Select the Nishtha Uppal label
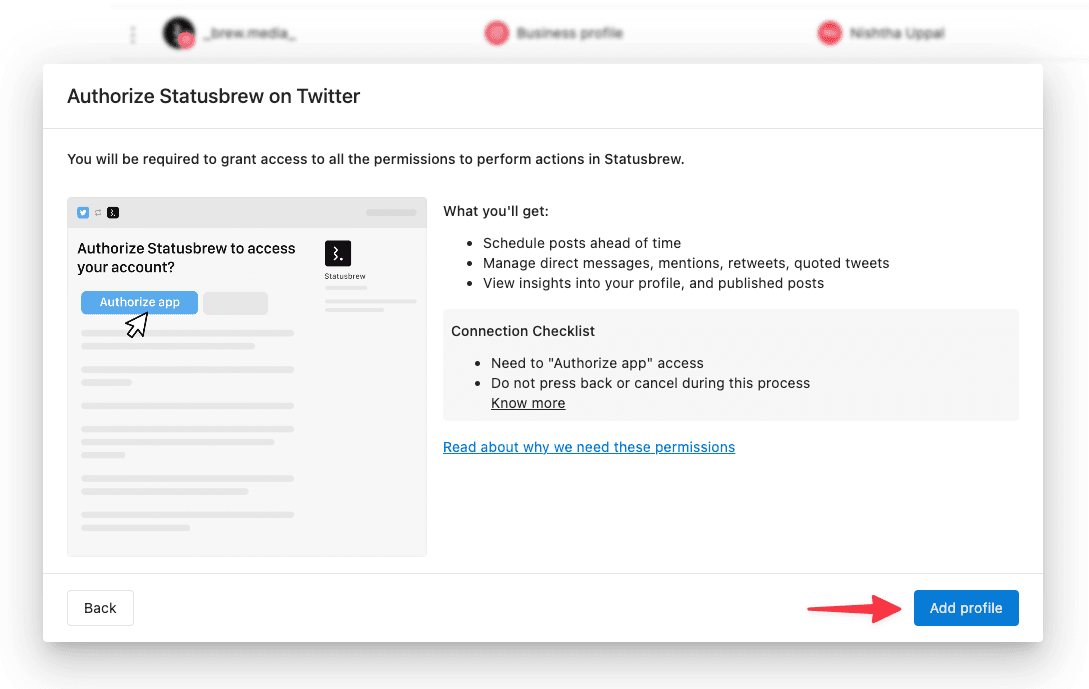 click(897, 33)
